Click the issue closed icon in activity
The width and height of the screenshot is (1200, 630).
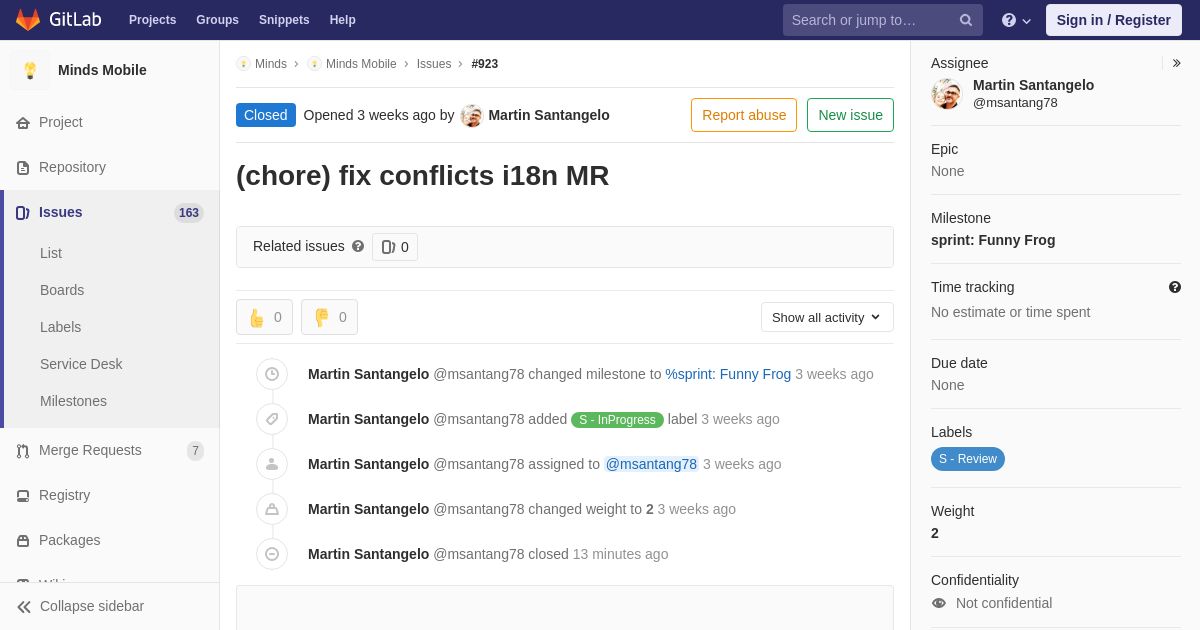point(272,554)
